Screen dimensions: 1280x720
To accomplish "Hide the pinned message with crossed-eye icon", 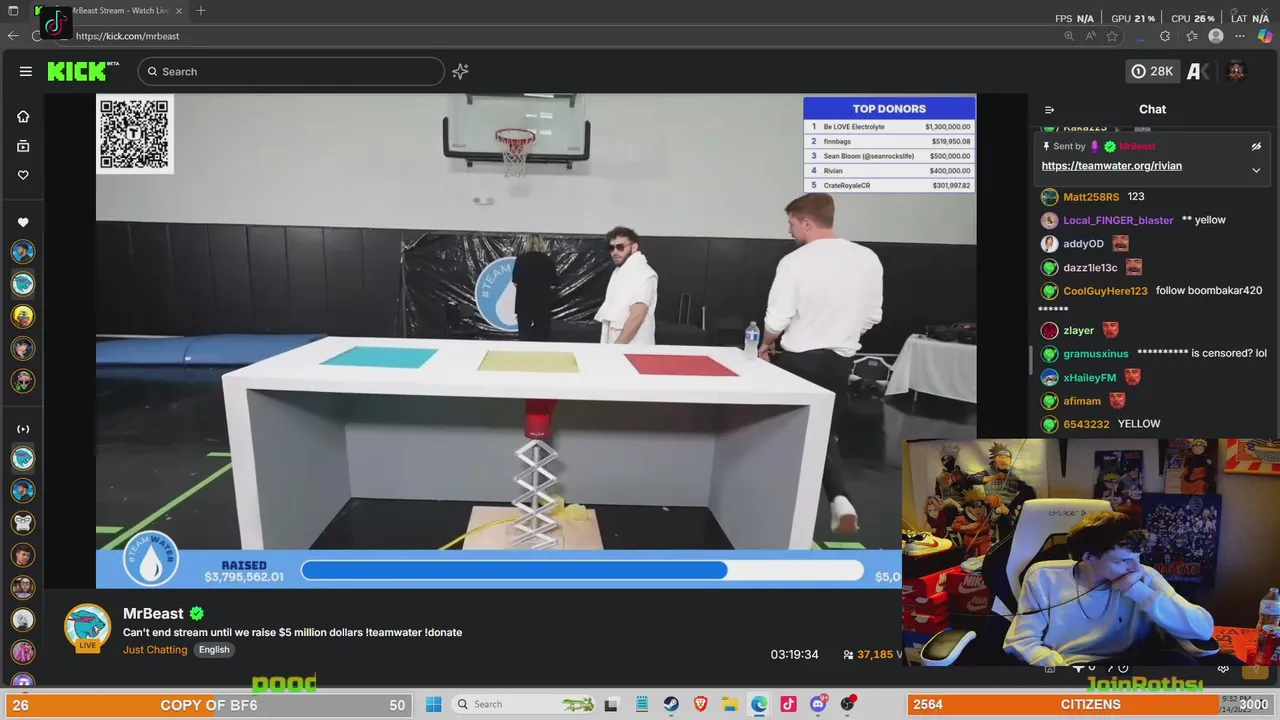I will tap(1256, 146).
